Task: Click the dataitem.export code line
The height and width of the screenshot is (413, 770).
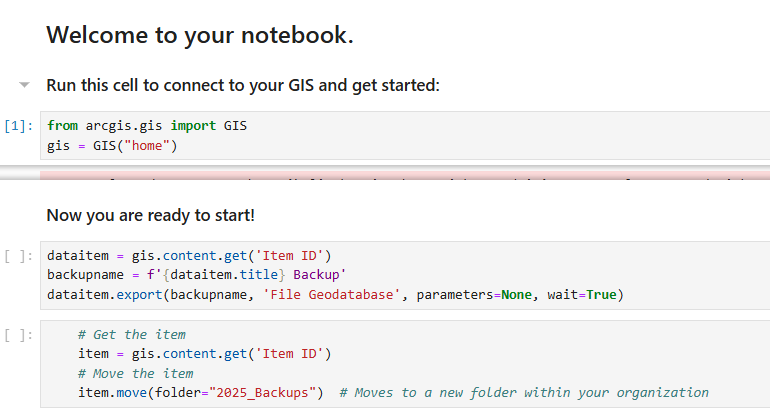Action: pyautogui.click(x=334, y=295)
